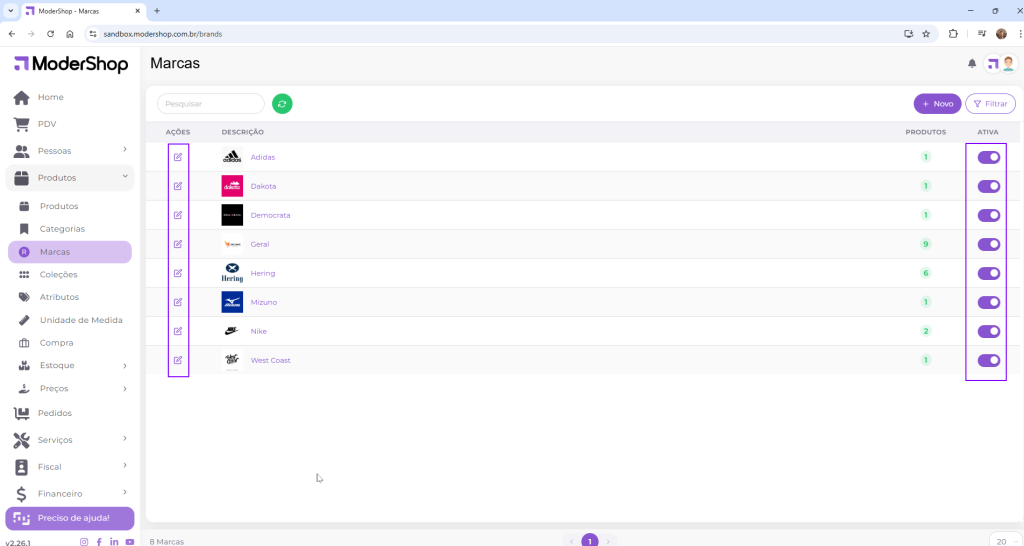The width and height of the screenshot is (1024, 546).
Task: Open Categorias in the sidebar menu
Action: coord(62,229)
